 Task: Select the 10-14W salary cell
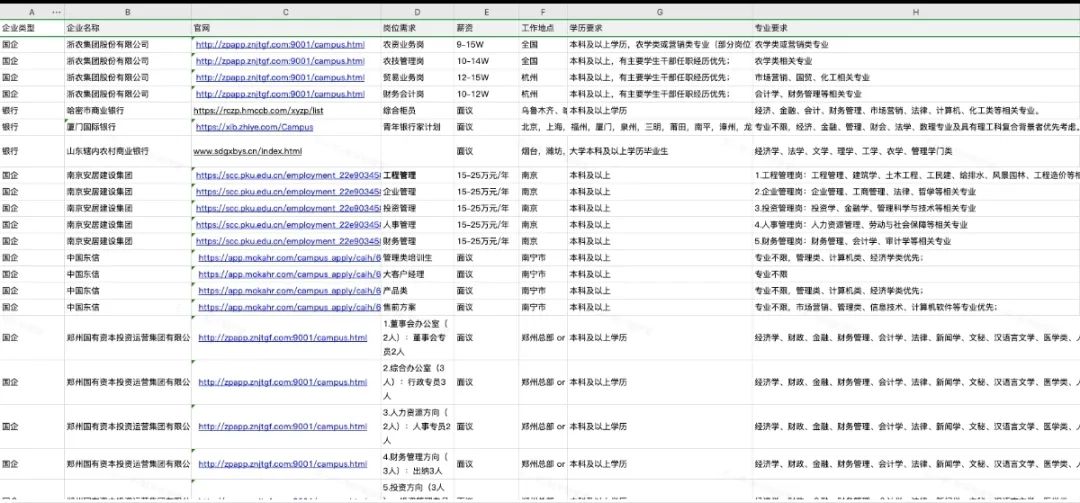486,61
